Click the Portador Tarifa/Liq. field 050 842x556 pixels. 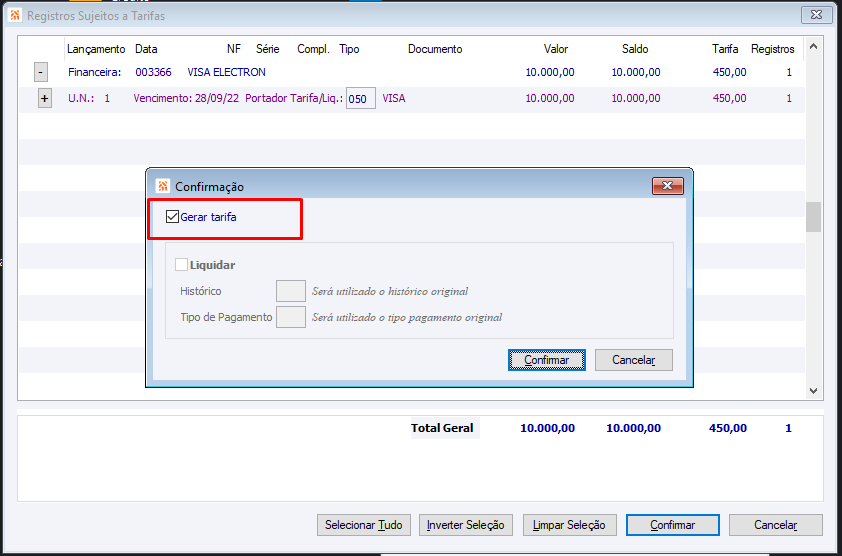click(360, 99)
